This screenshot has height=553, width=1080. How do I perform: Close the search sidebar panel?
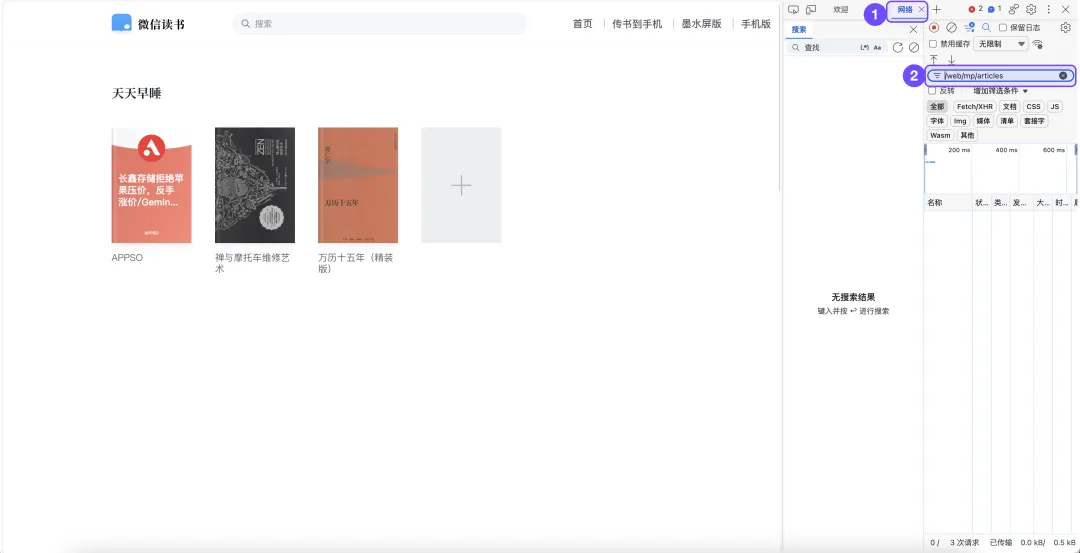(913, 30)
